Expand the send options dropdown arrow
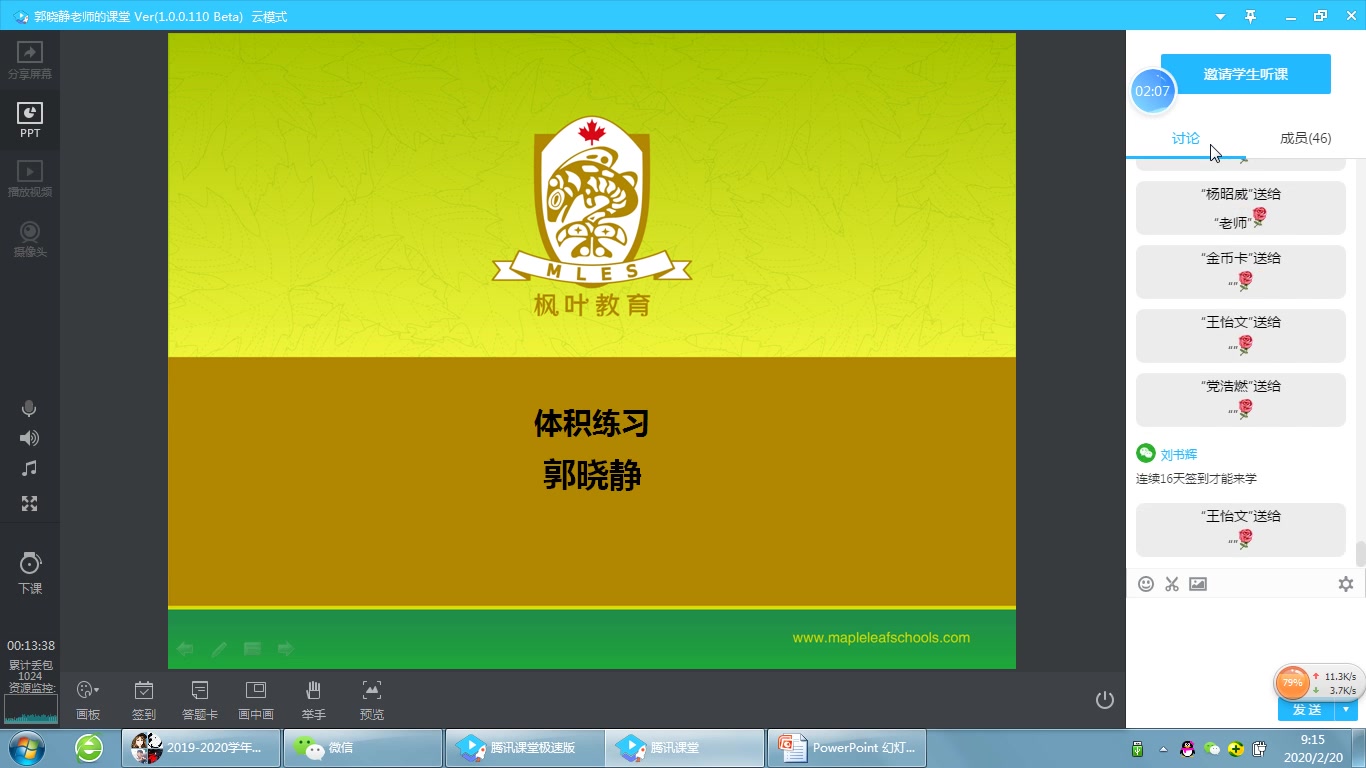This screenshot has width=1366, height=768. [x=1347, y=709]
